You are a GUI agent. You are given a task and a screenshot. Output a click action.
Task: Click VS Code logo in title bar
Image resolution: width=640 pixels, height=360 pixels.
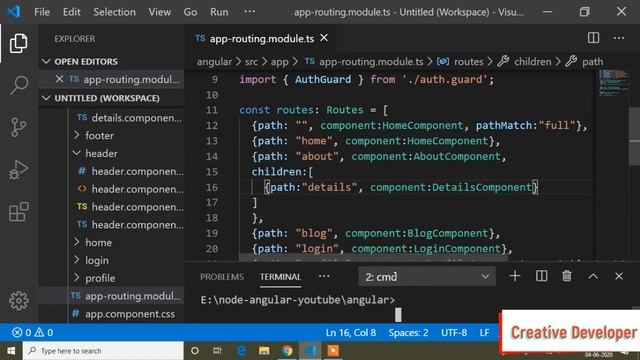(x=13, y=11)
